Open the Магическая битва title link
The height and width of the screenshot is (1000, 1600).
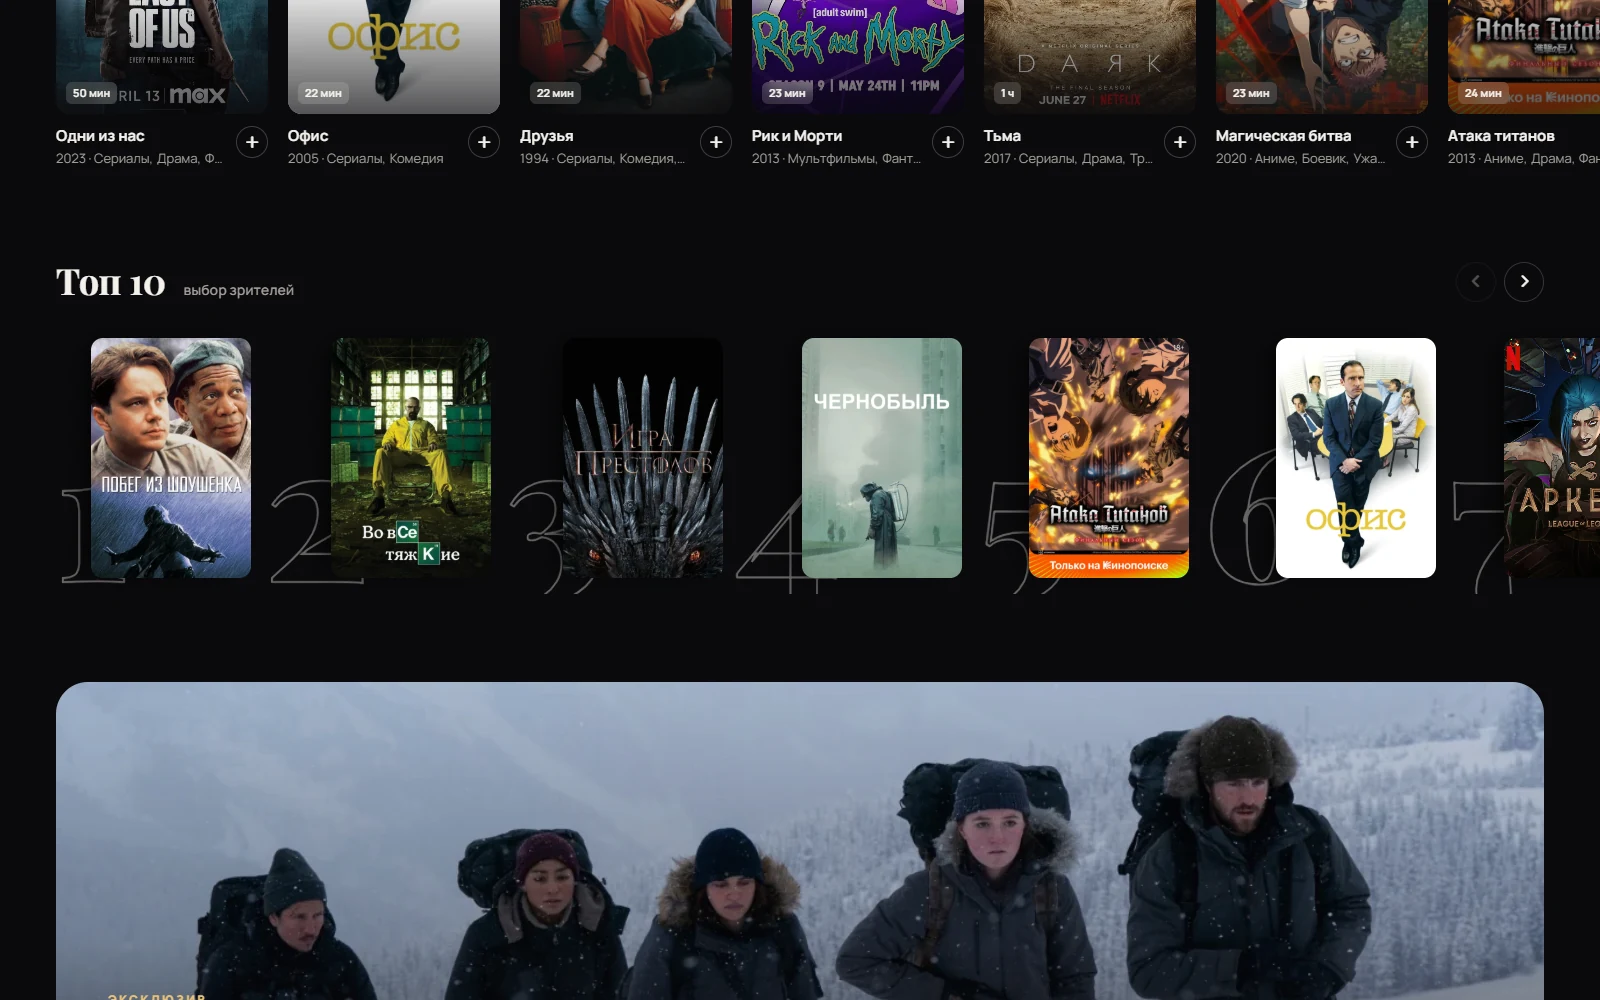click(x=1283, y=136)
